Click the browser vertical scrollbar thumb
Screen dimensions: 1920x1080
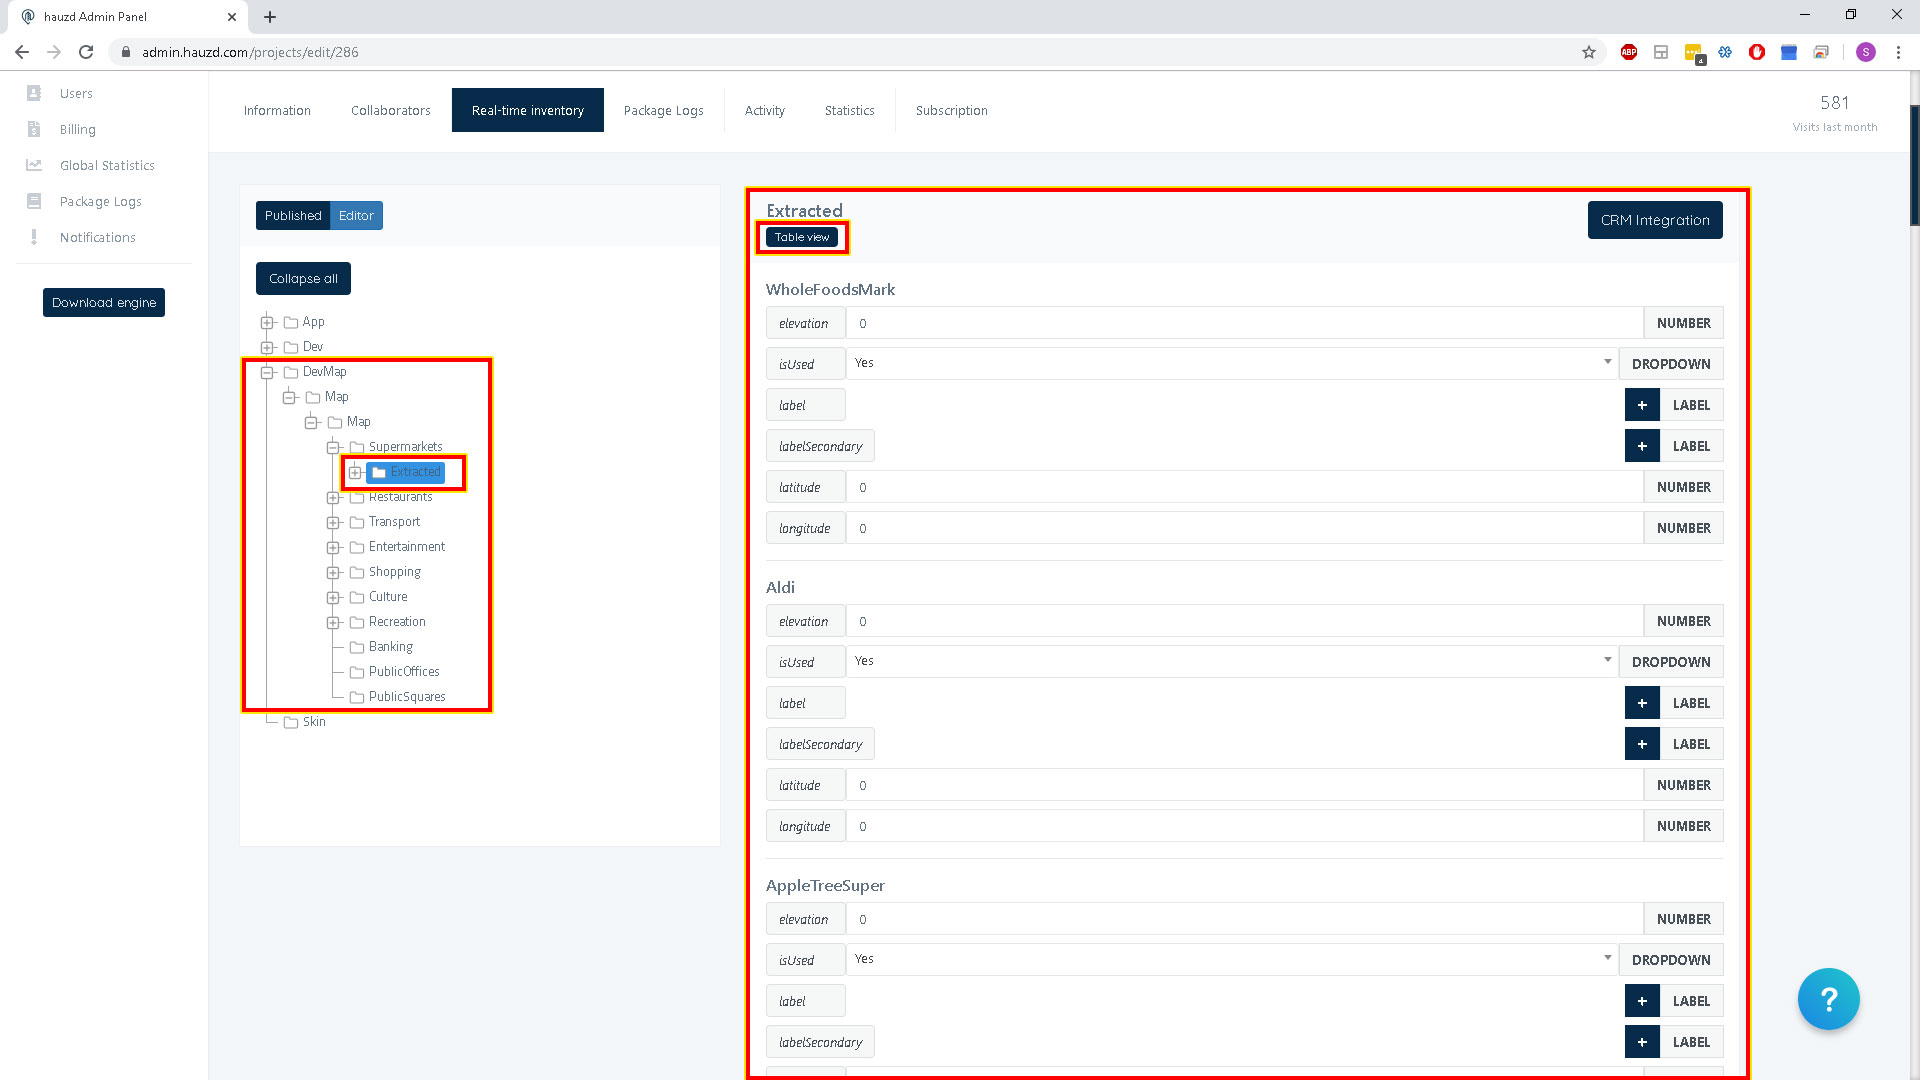click(1914, 165)
